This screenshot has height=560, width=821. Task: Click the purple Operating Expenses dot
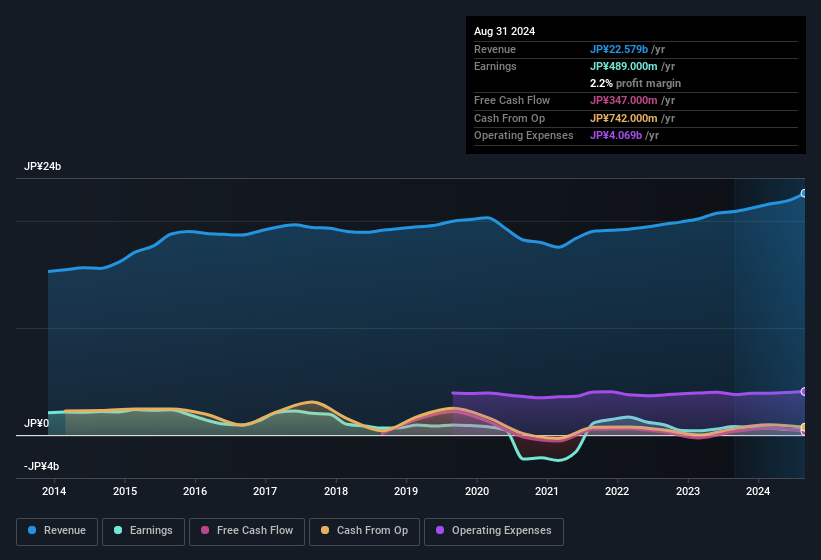pyautogui.click(x=440, y=531)
